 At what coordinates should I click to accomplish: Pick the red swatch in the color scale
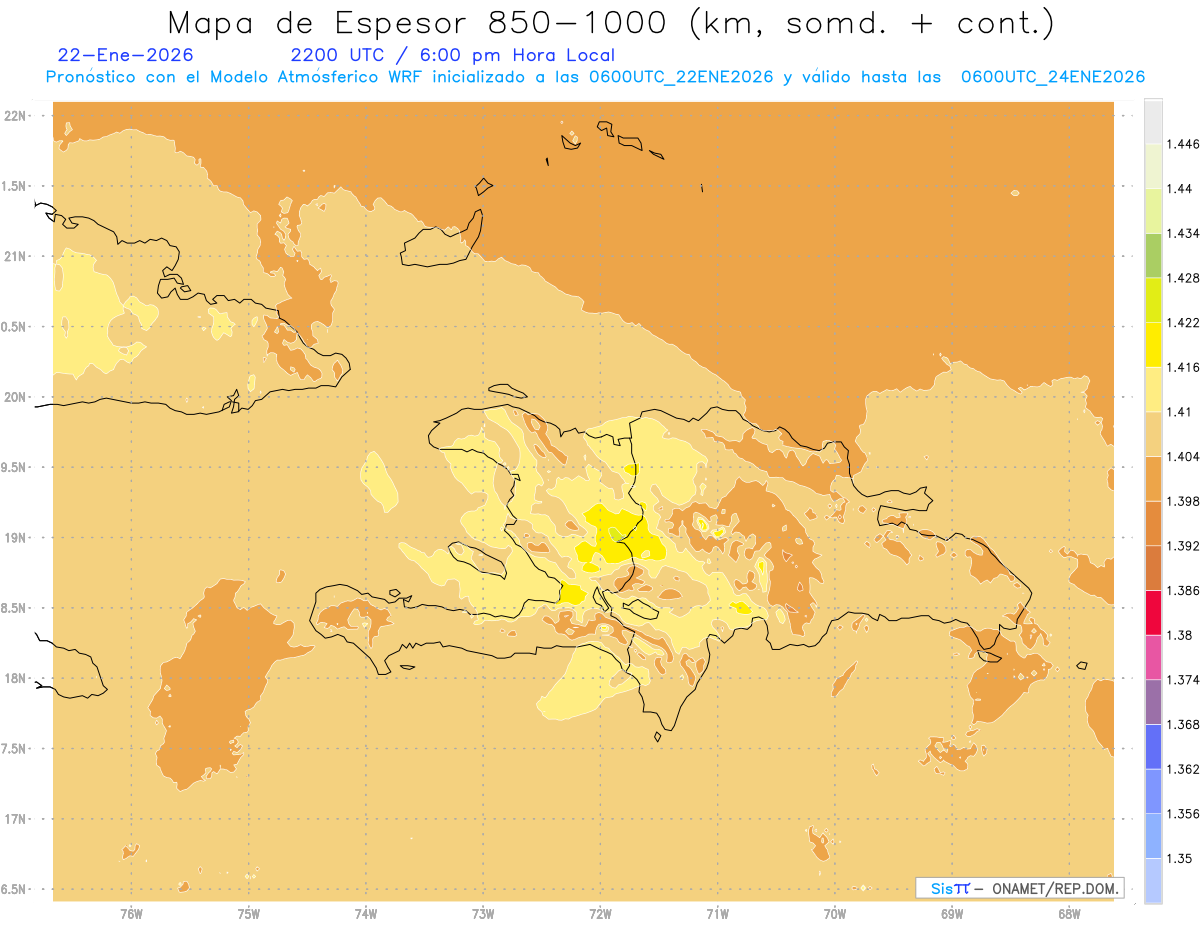(x=1153, y=613)
